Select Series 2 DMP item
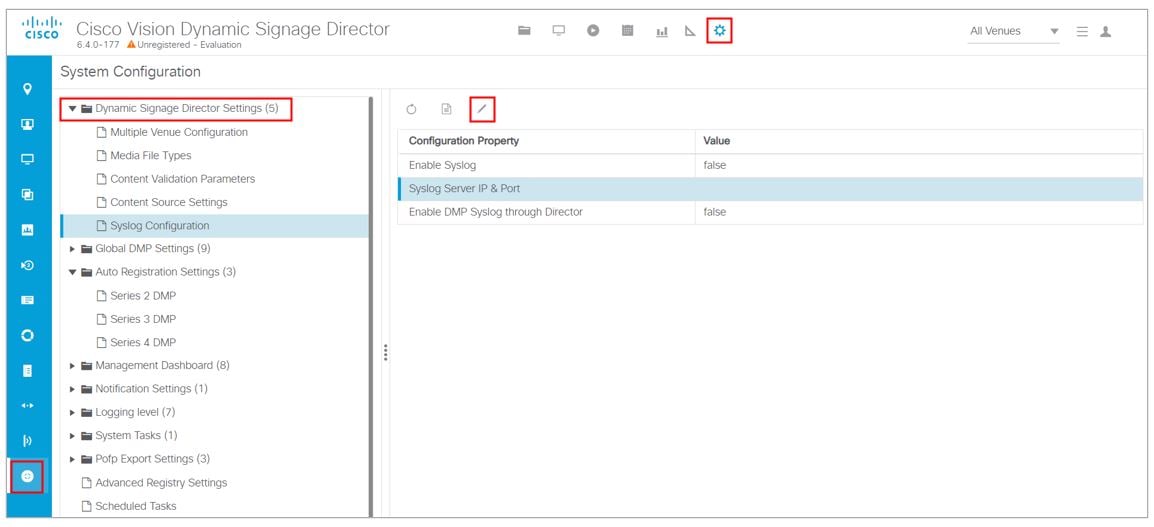Image resolution: width=1154 pixels, height=527 pixels. point(143,295)
